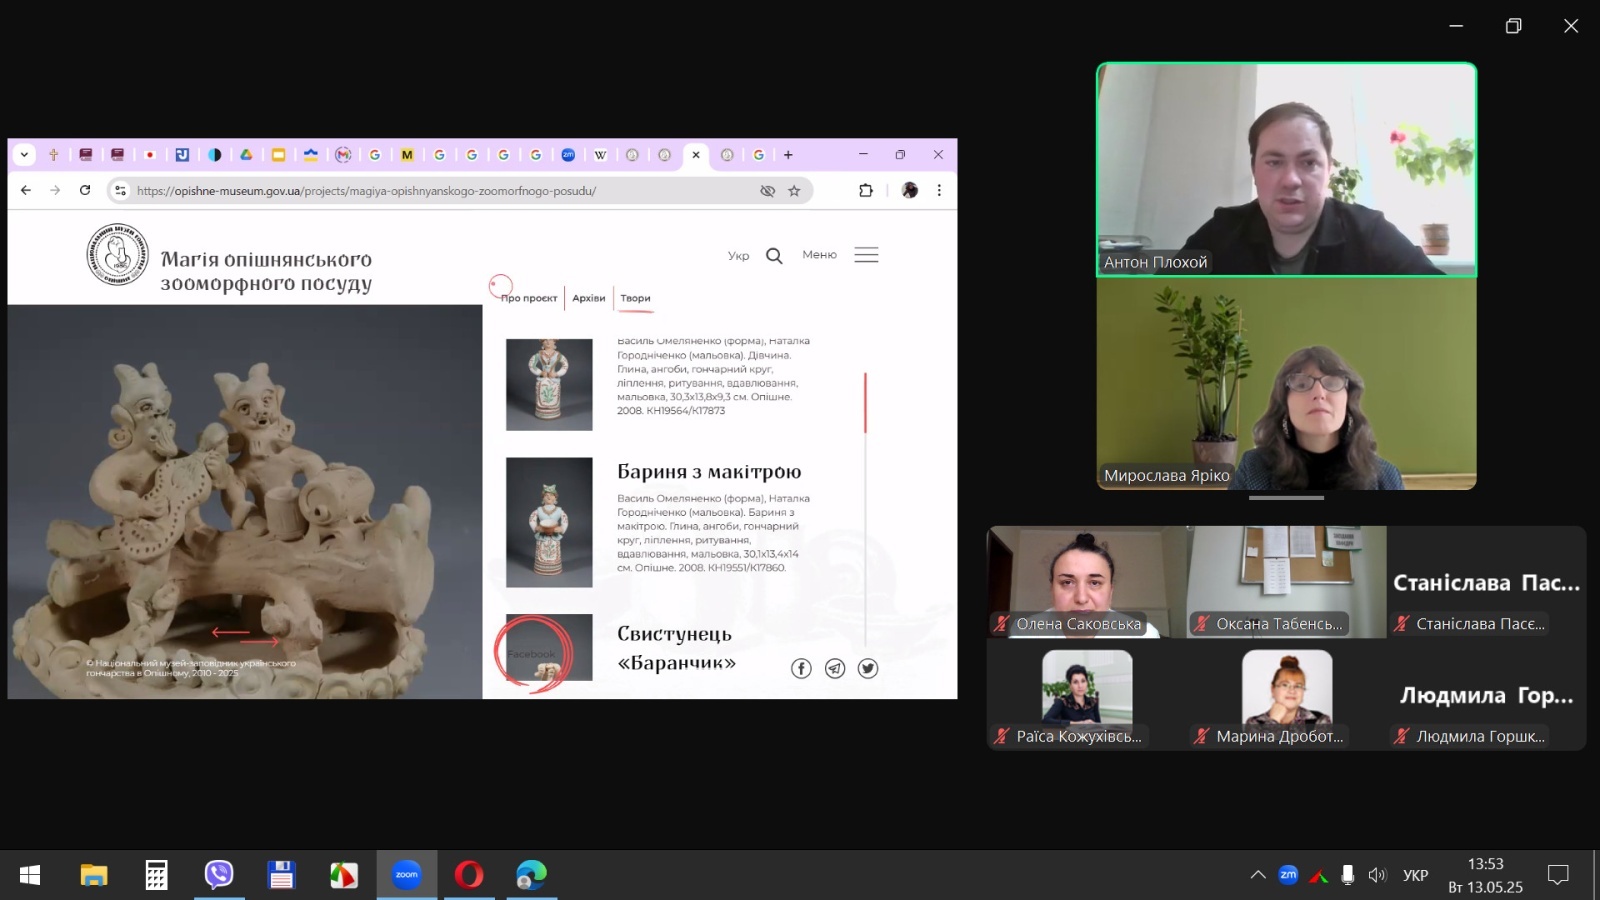Screen dimensions: 1600x900
Task: Open the Свистунець thumbnail image
Action: click(x=549, y=647)
